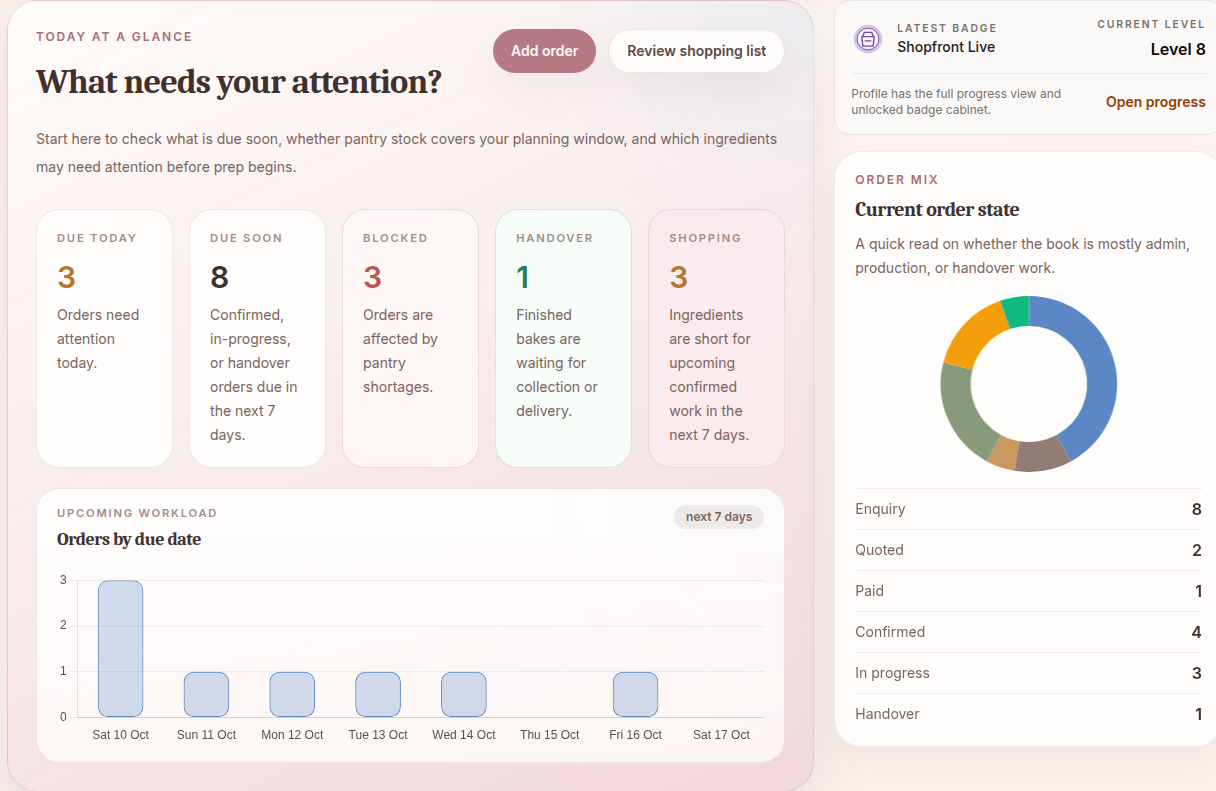The image size is (1216, 791).
Task: Select the Due Today card
Action: (x=104, y=338)
